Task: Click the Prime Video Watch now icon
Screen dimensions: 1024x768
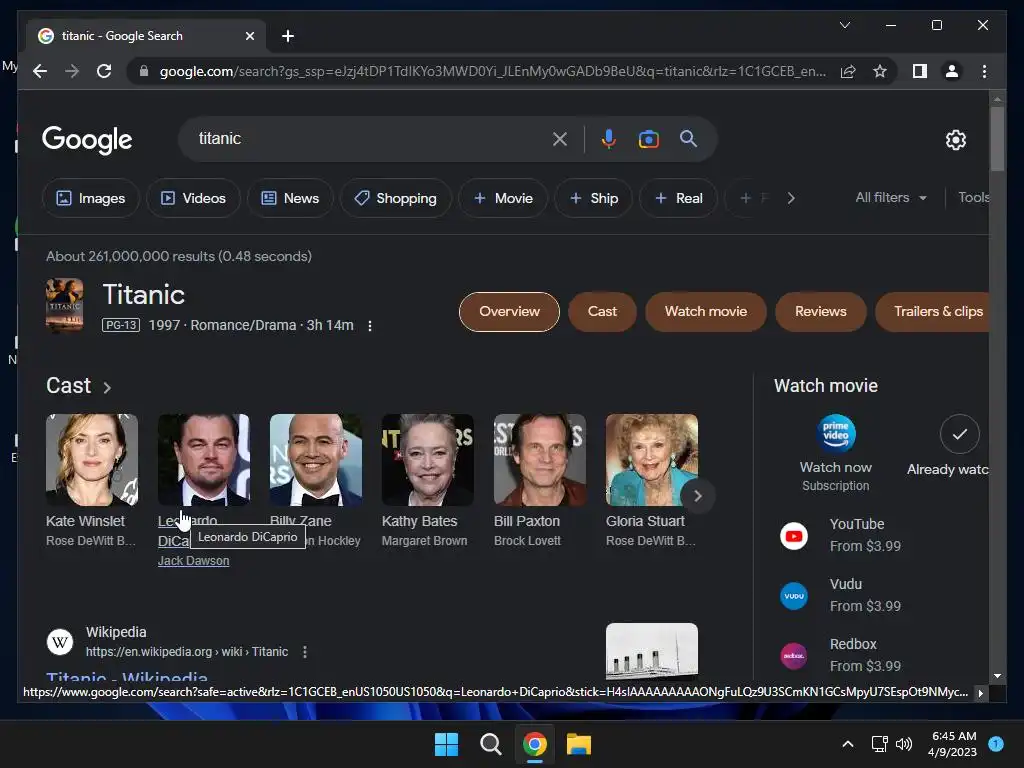Action: pyautogui.click(x=836, y=434)
